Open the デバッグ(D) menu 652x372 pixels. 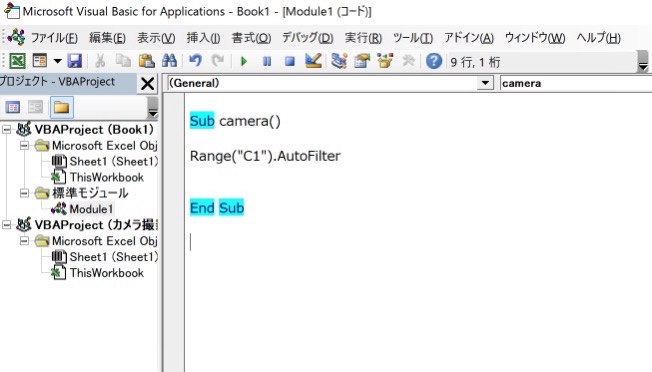(x=308, y=38)
